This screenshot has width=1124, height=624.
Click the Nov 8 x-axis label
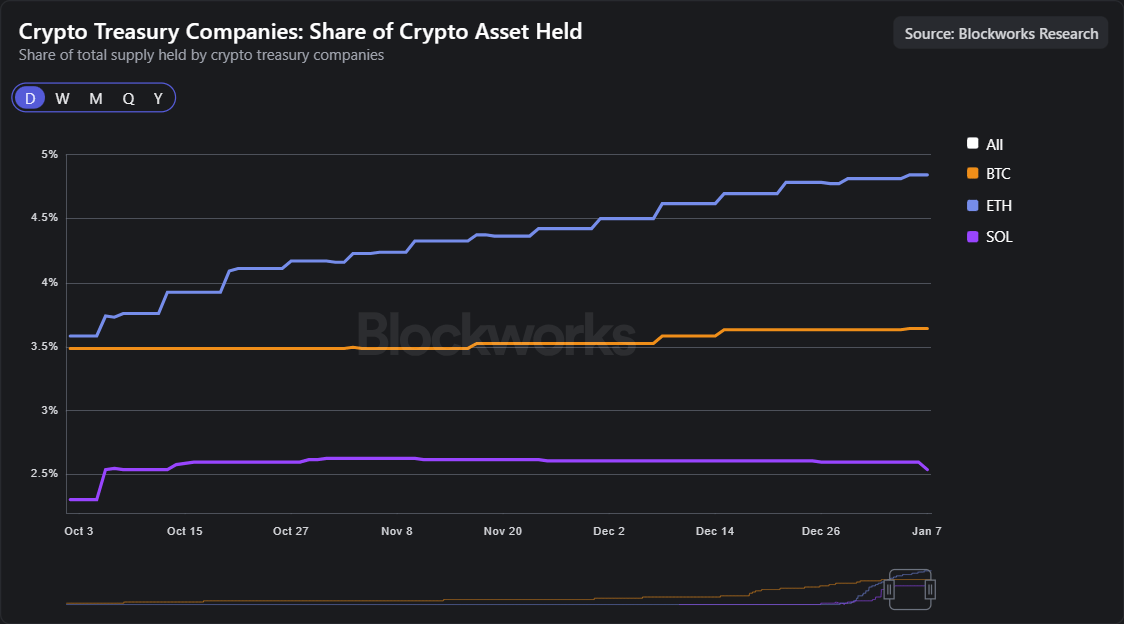(397, 531)
